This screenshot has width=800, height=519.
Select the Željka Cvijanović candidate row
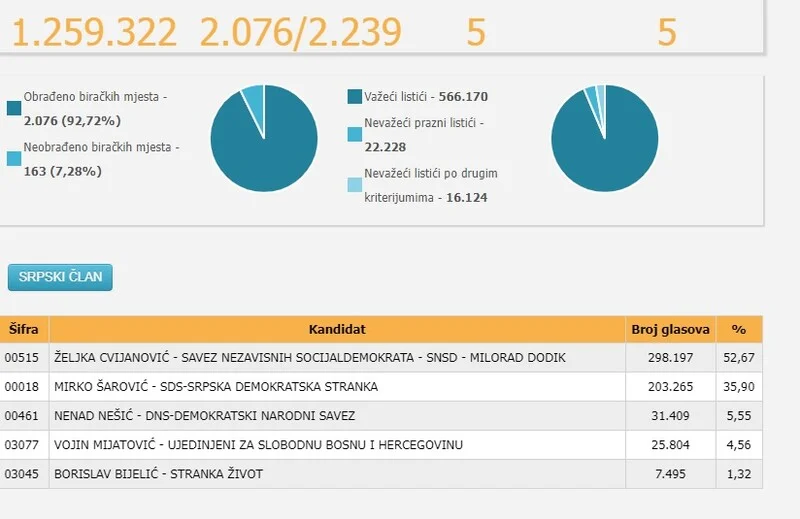310,358
